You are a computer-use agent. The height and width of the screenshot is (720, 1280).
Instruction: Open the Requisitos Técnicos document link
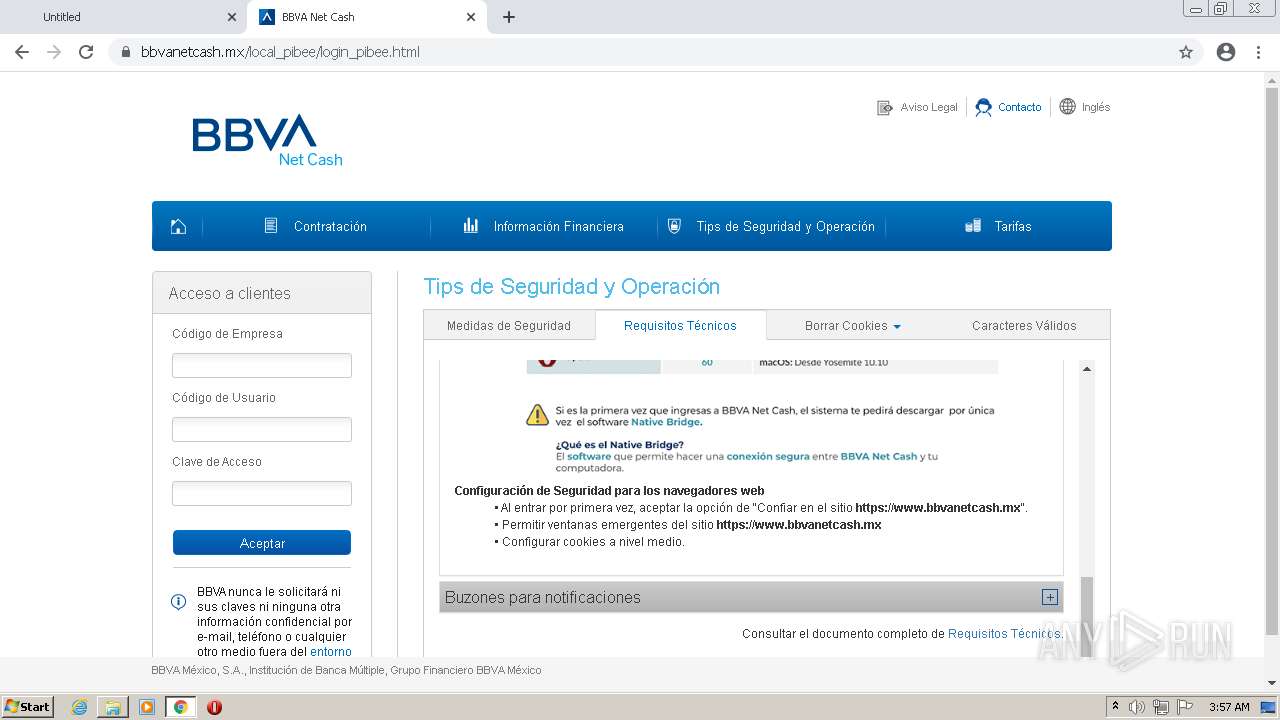(1005, 634)
